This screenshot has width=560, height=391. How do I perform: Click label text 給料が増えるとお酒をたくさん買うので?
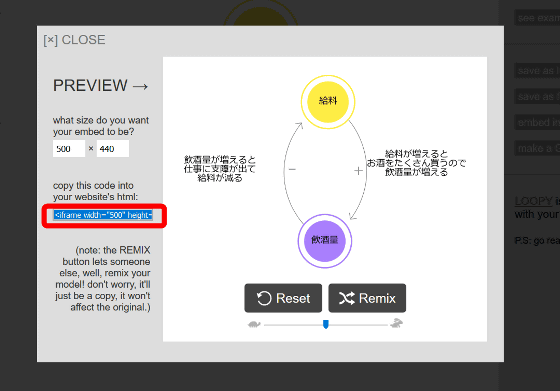[416, 158]
